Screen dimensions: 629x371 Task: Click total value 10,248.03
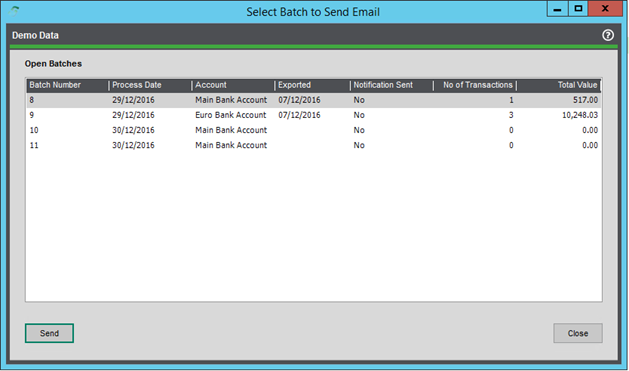coord(580,115)
